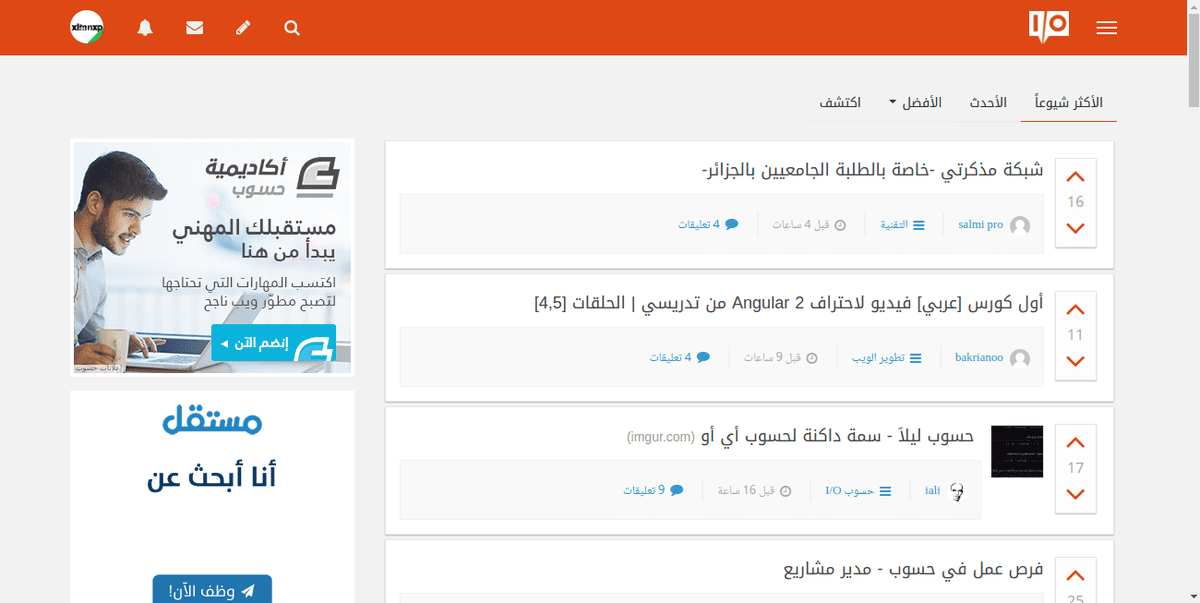Image resolution: width=1200 pixels, height=603 pixels.
Task: Open the xlmnxp user avatar
Action: coord(87,28)
